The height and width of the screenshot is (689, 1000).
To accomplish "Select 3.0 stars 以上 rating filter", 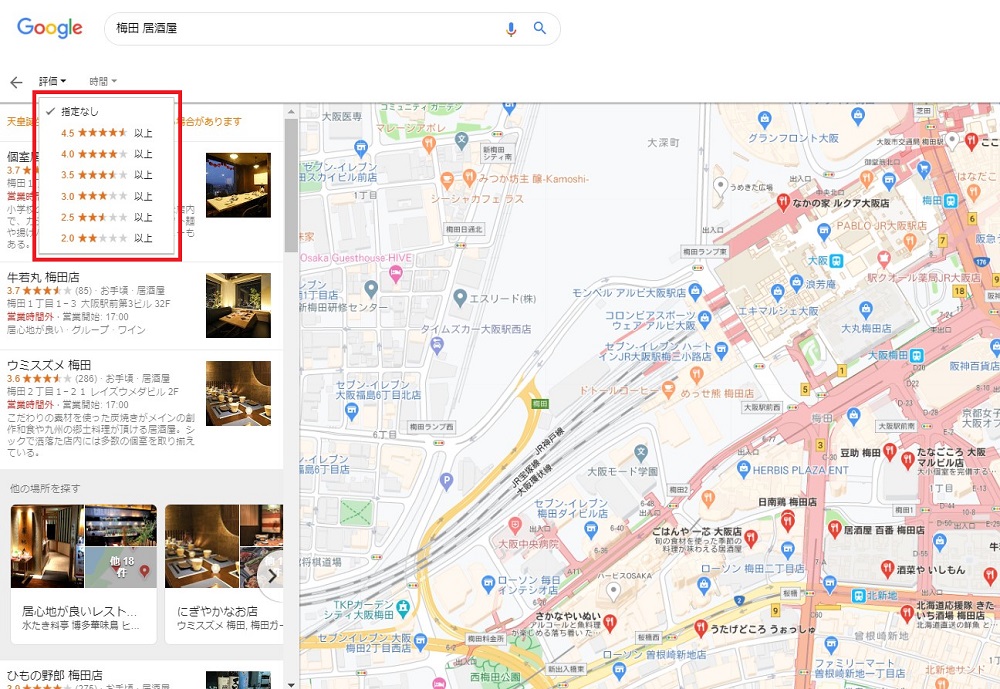I will (107, 196).
